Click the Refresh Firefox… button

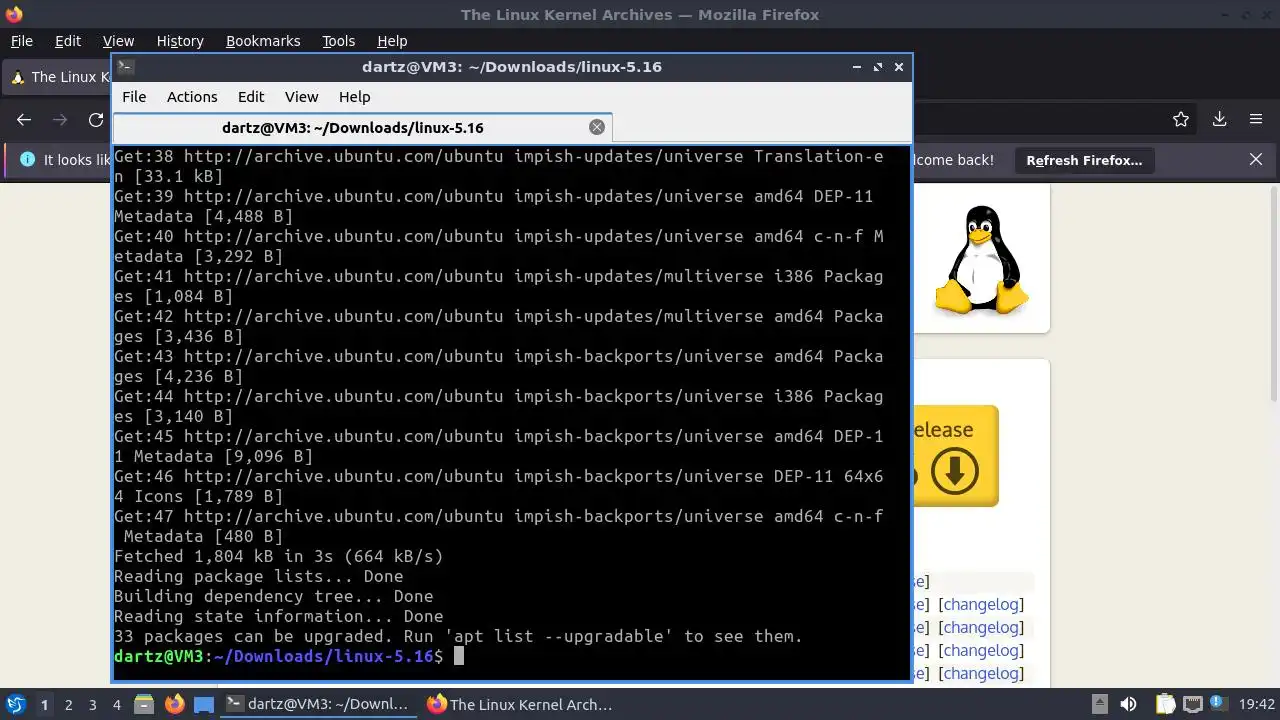[1084, 160]
